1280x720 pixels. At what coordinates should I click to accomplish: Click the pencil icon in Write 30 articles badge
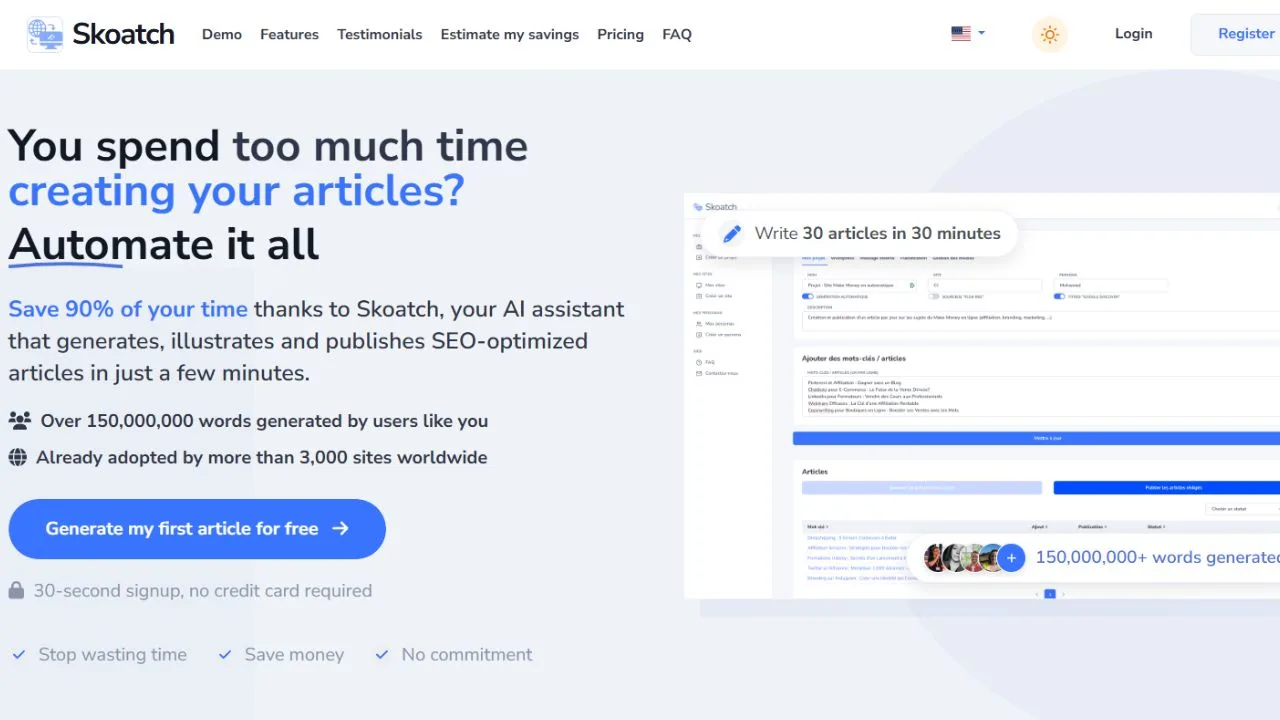732,233
